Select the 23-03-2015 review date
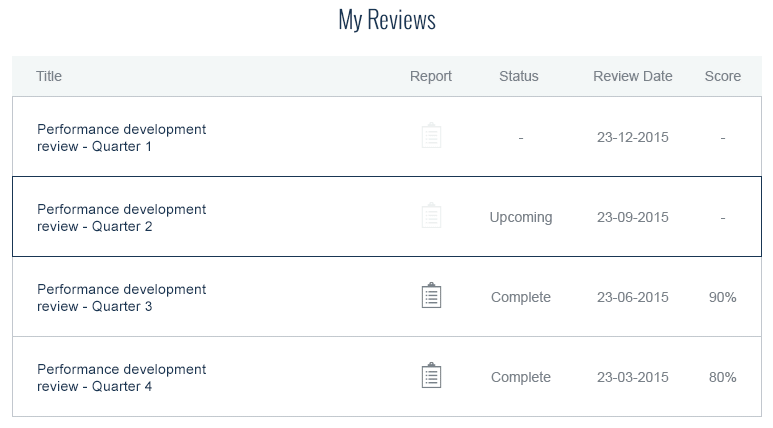The height and width of the screenshot is (428, 773). coord(632,377)
